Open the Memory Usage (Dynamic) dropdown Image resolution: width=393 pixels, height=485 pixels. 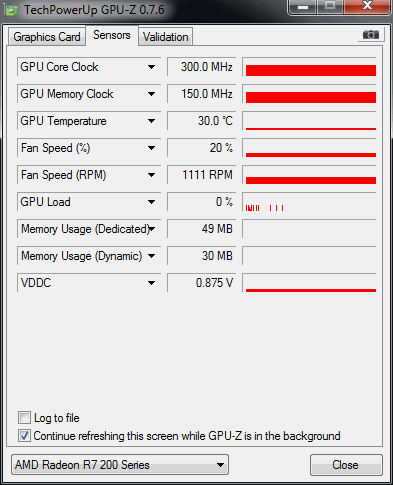(x=151, y=256)
